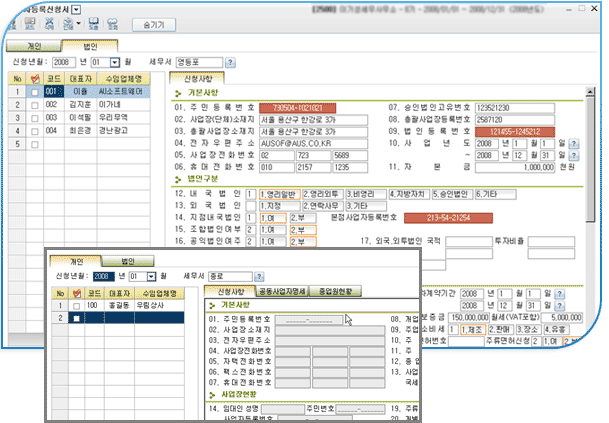Click help icon next to 종로 in inset window
This screenshot has height=423, width=609.
point(259,277)
